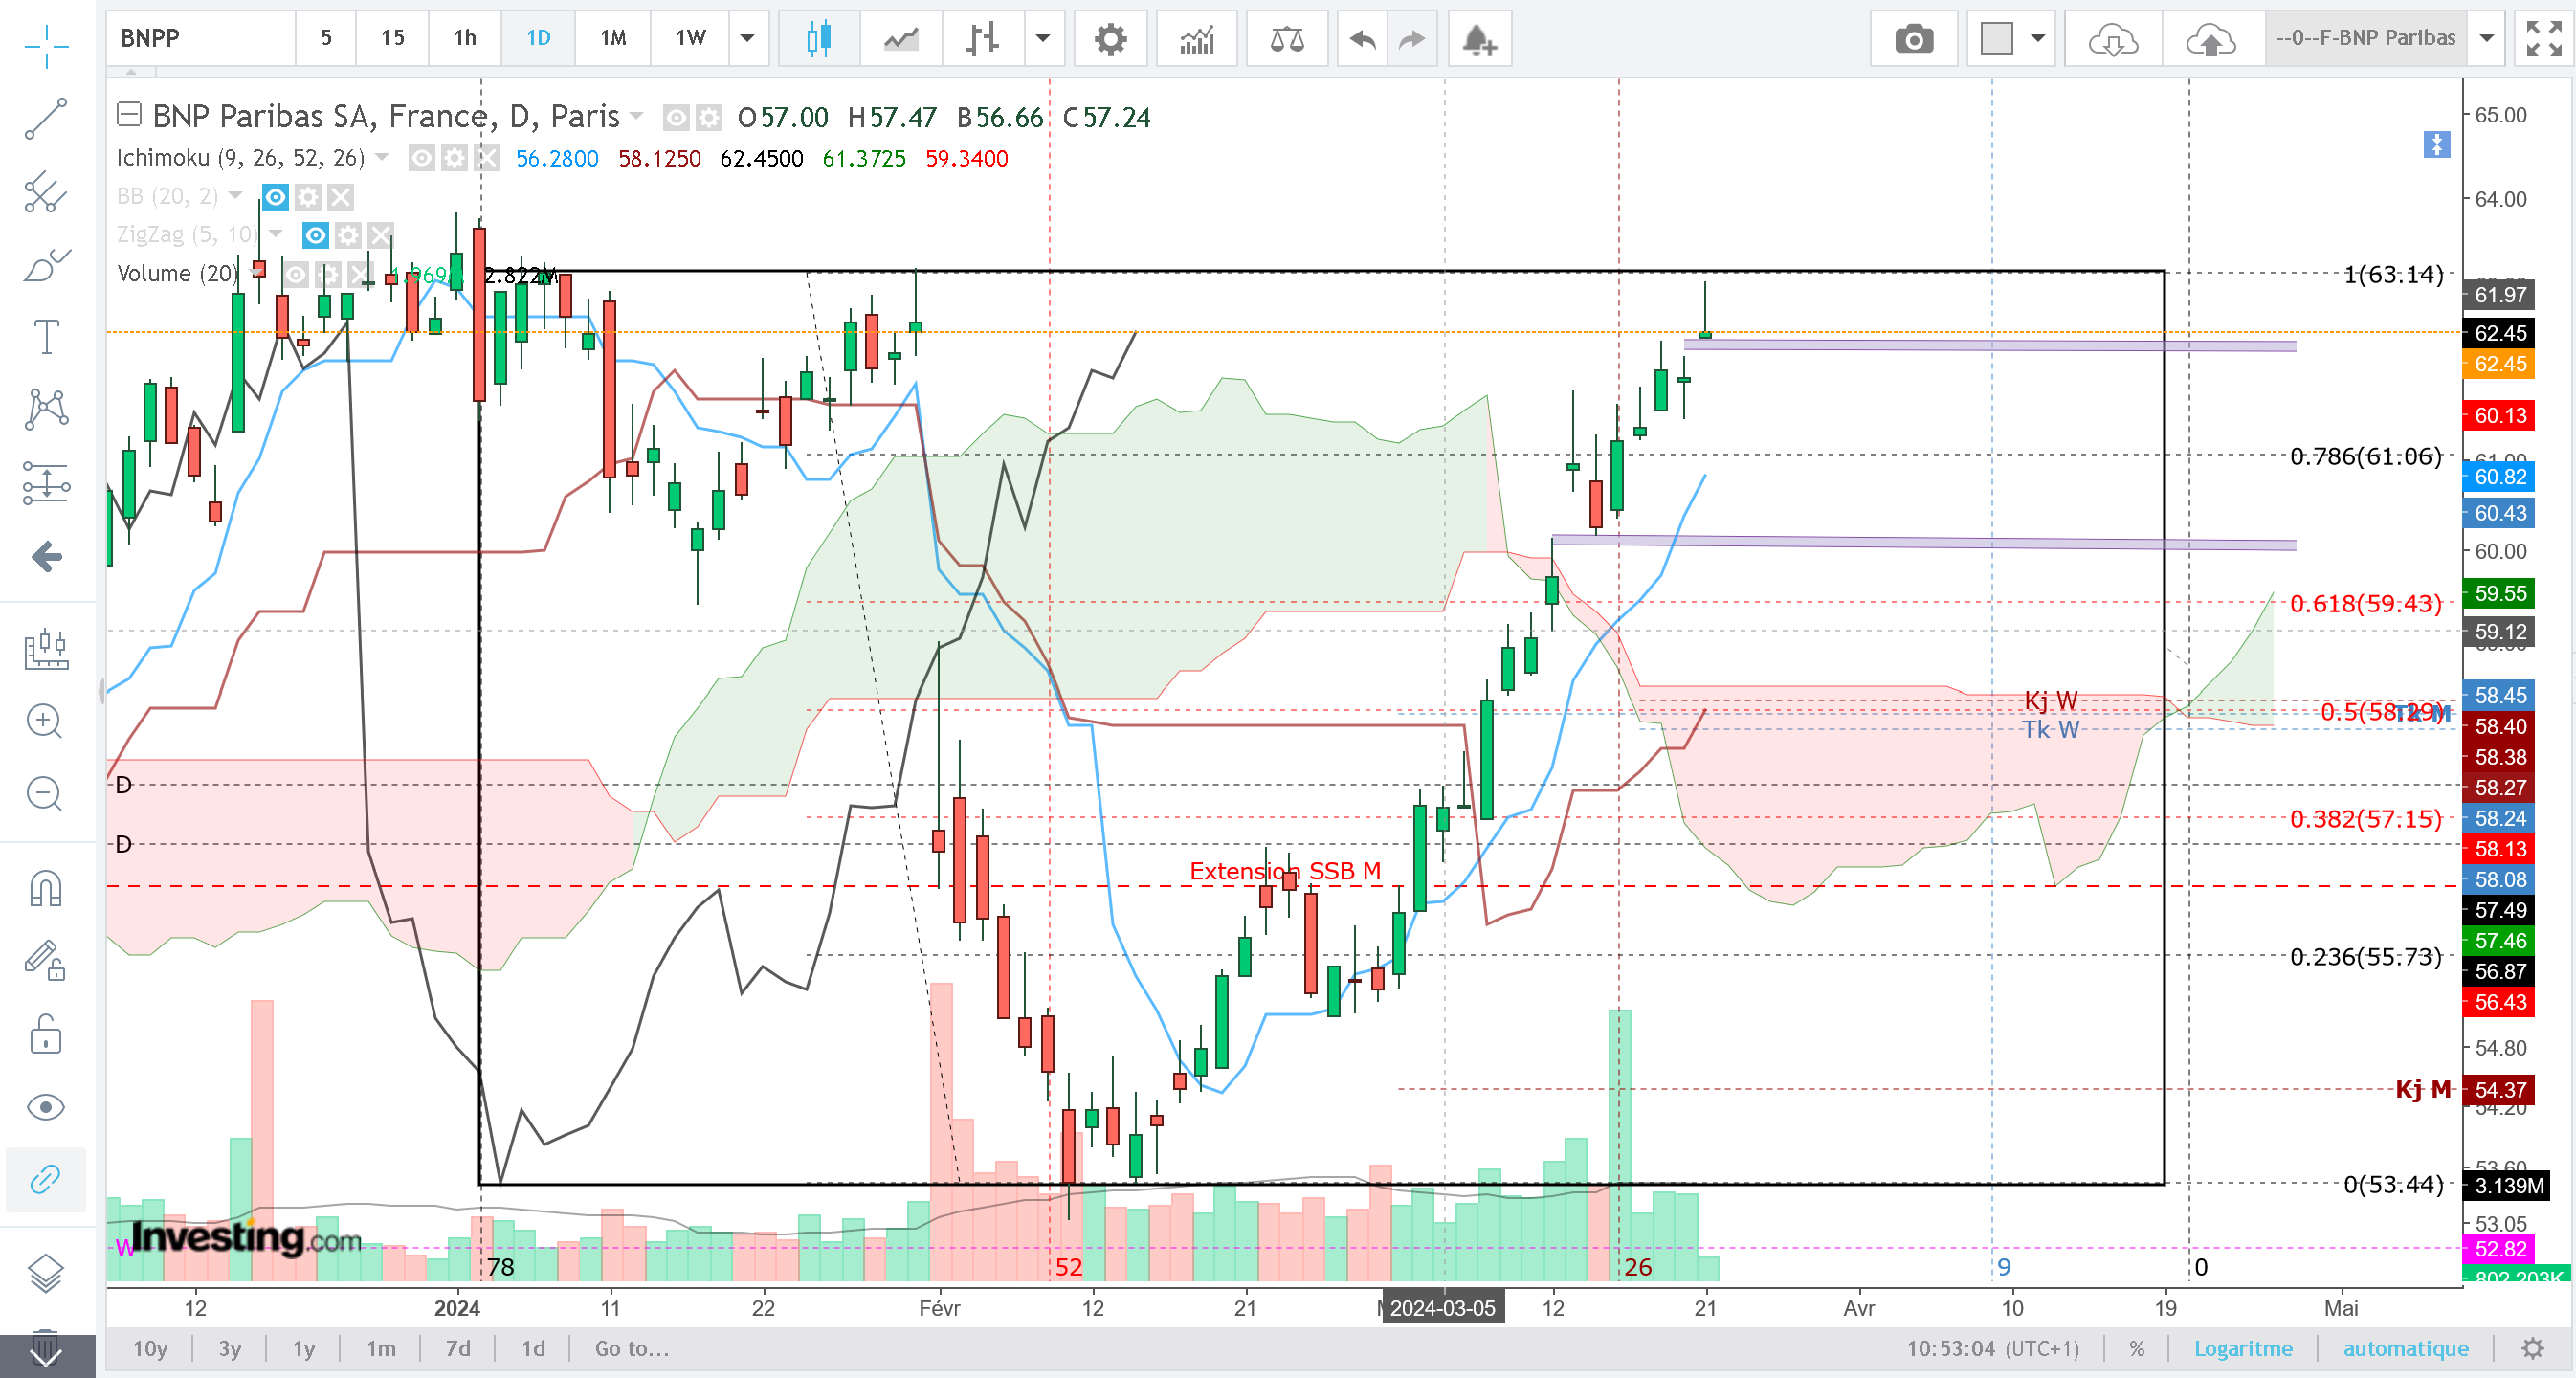Set the date range to 3y

(230, 1349)
